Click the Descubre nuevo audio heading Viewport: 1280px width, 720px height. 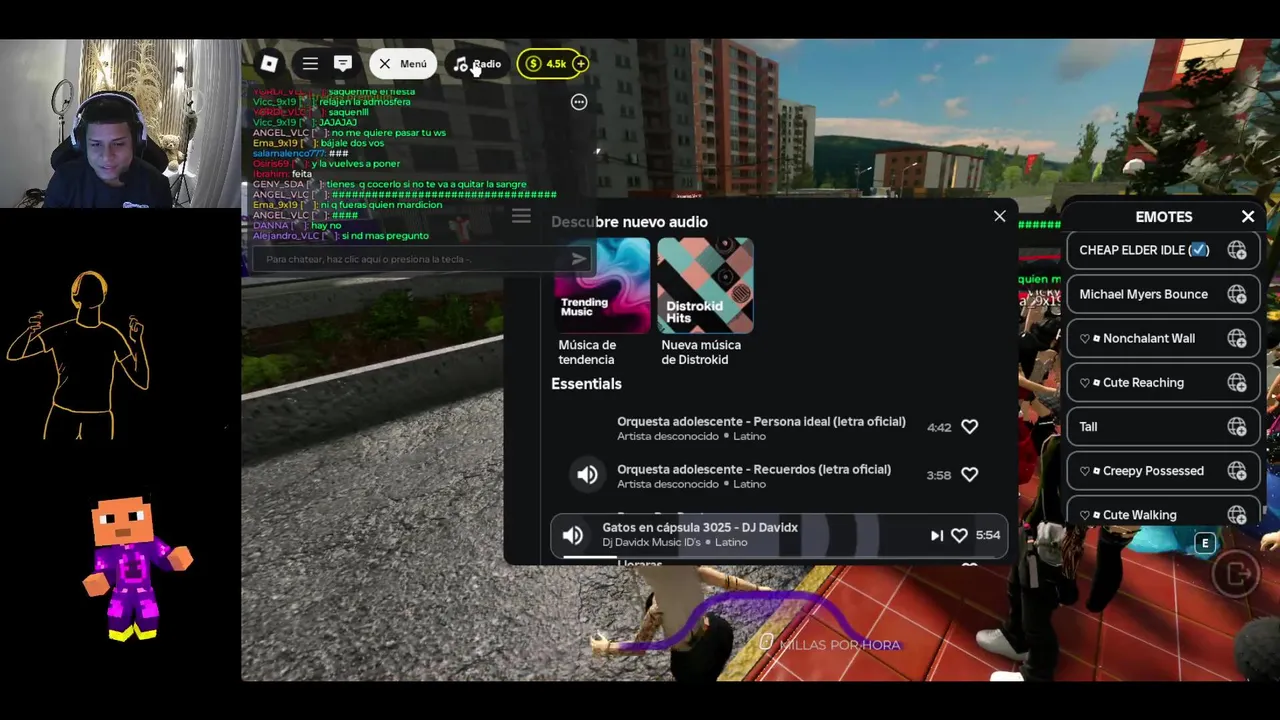629,222
